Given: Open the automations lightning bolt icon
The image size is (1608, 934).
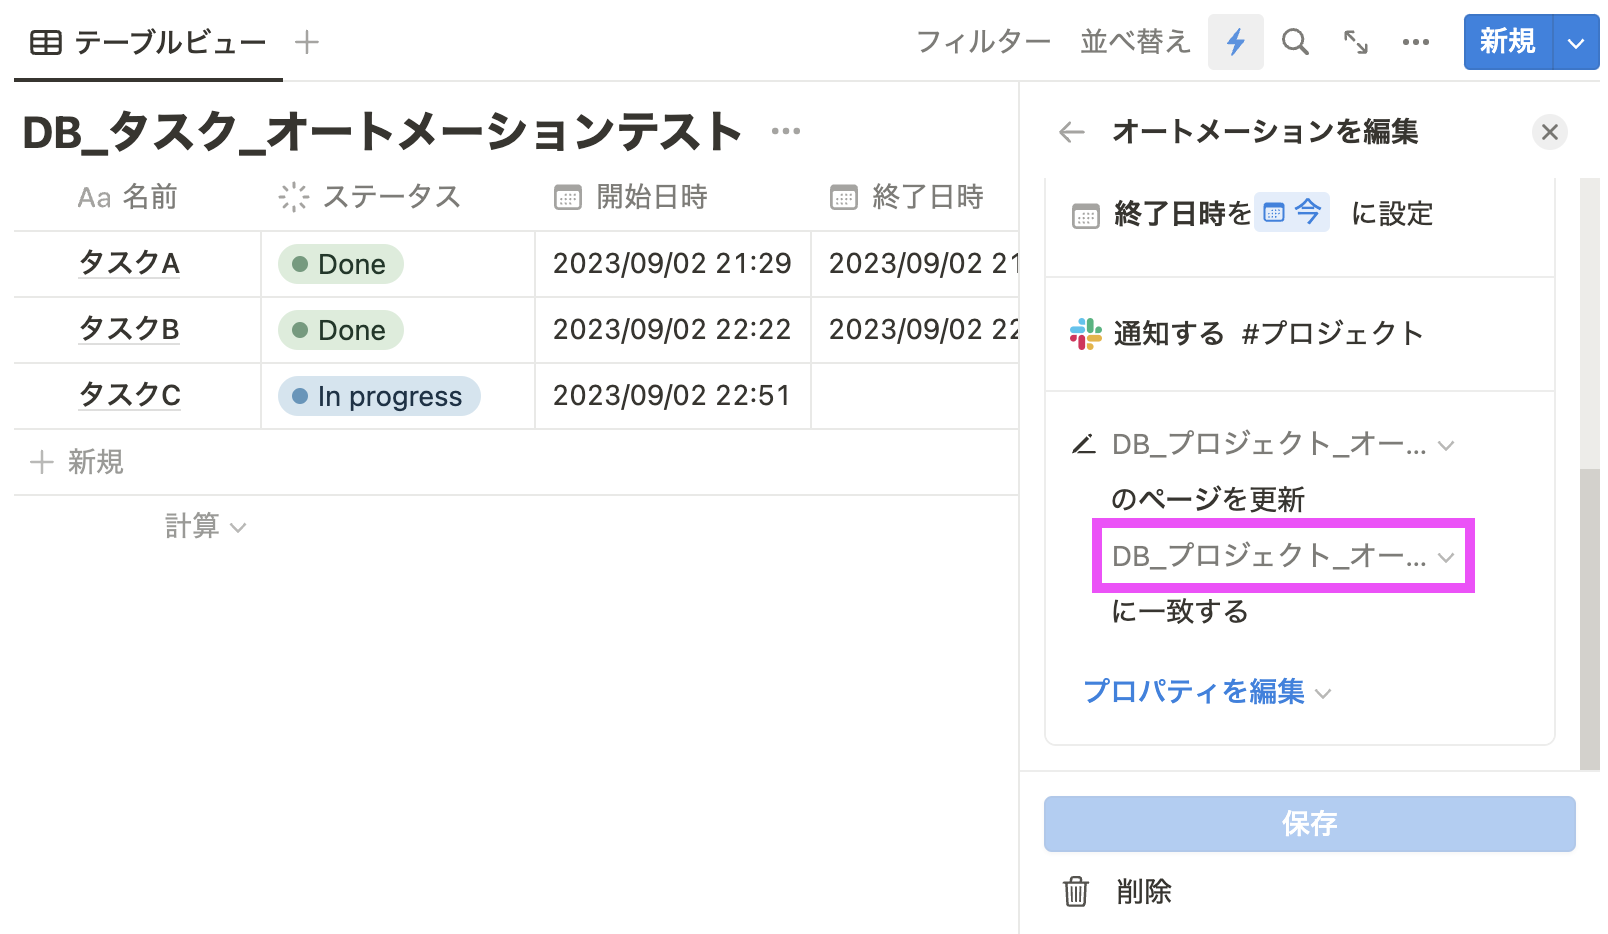Looking at the screenshot, I should point(1236,42).
